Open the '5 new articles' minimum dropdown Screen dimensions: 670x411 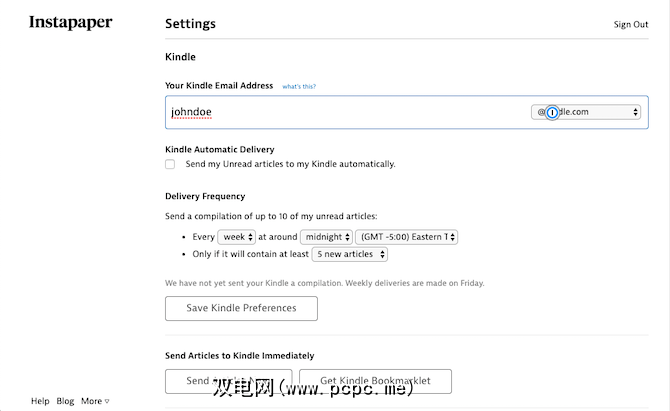pyautogui.click(x=349, y=255)
